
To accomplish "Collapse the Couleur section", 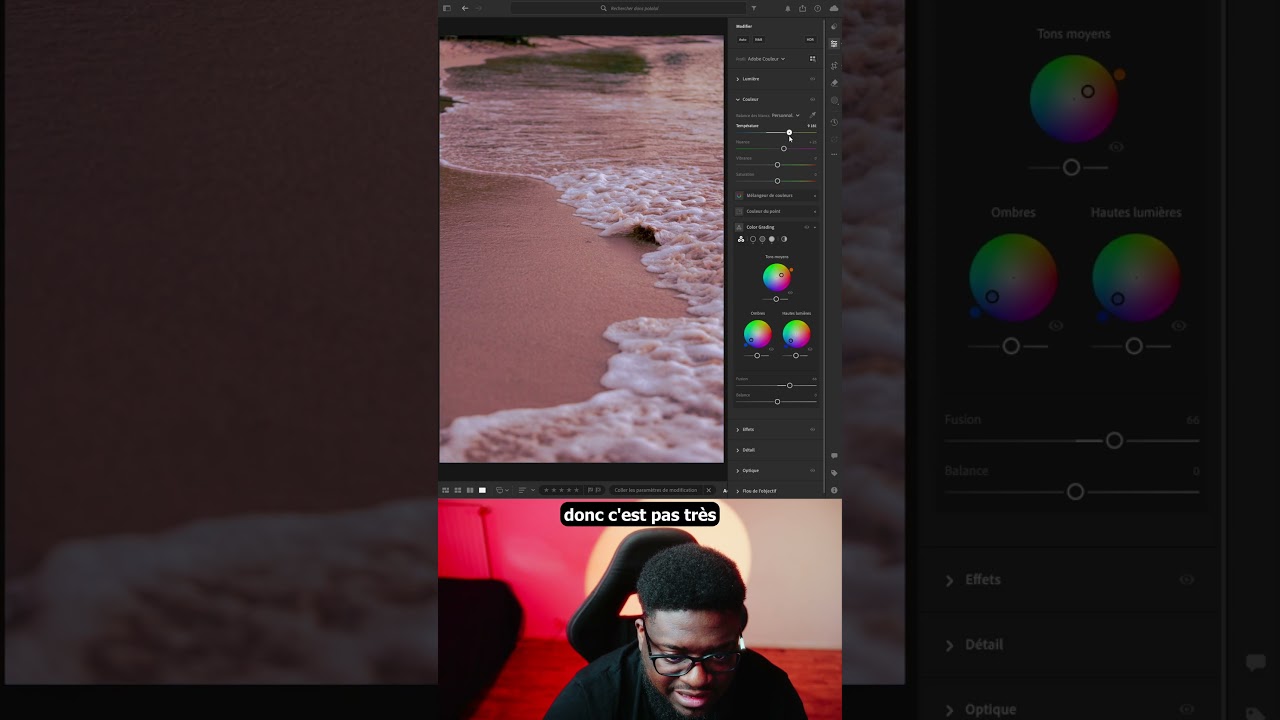I will click(x=738, y=99).
